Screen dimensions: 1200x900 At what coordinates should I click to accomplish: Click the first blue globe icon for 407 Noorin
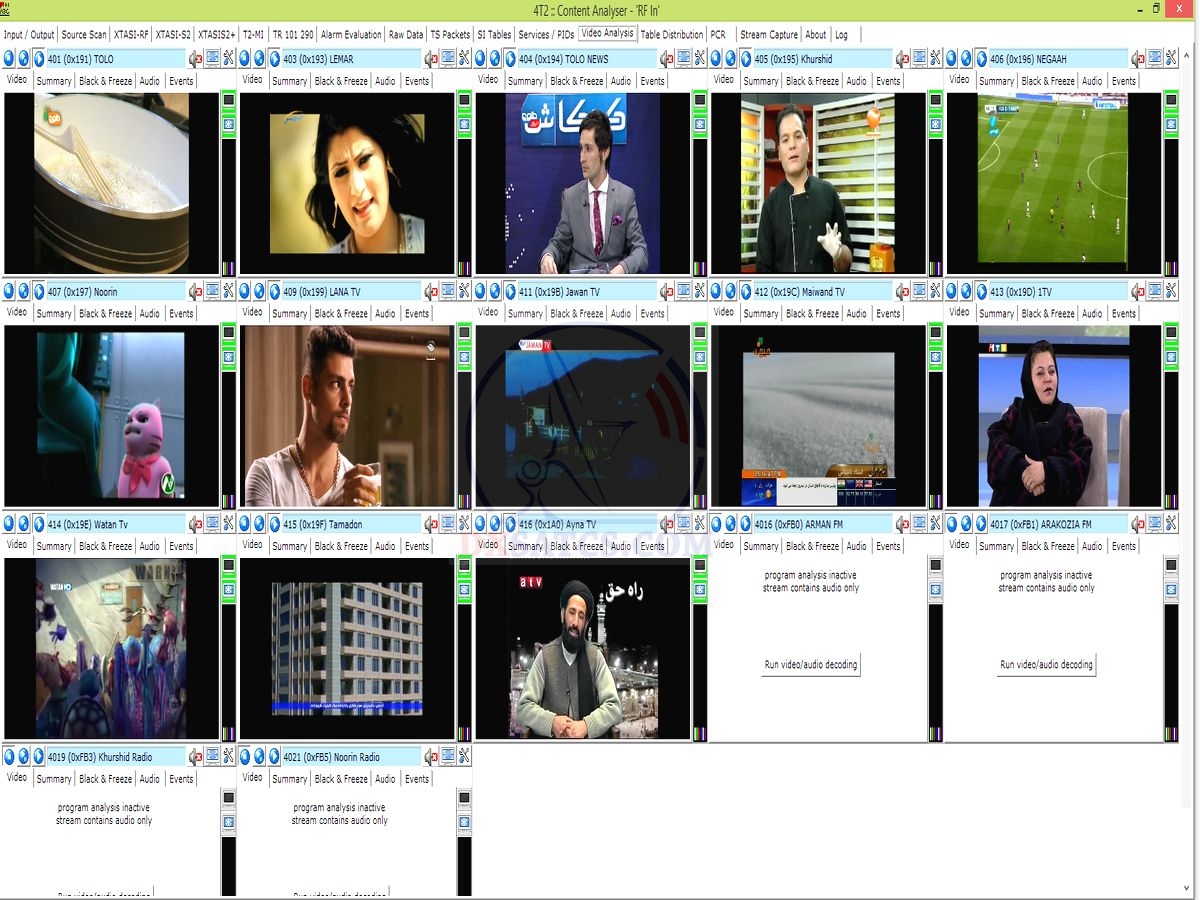coord(9,292)
